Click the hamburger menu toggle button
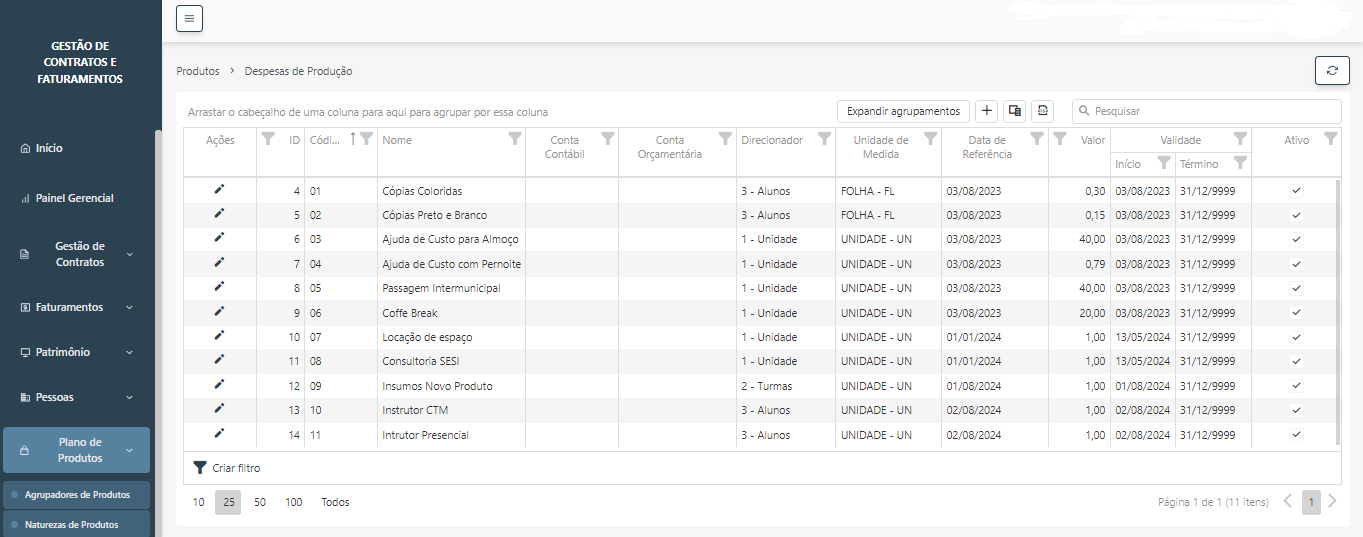 click(x=189, y=18)
